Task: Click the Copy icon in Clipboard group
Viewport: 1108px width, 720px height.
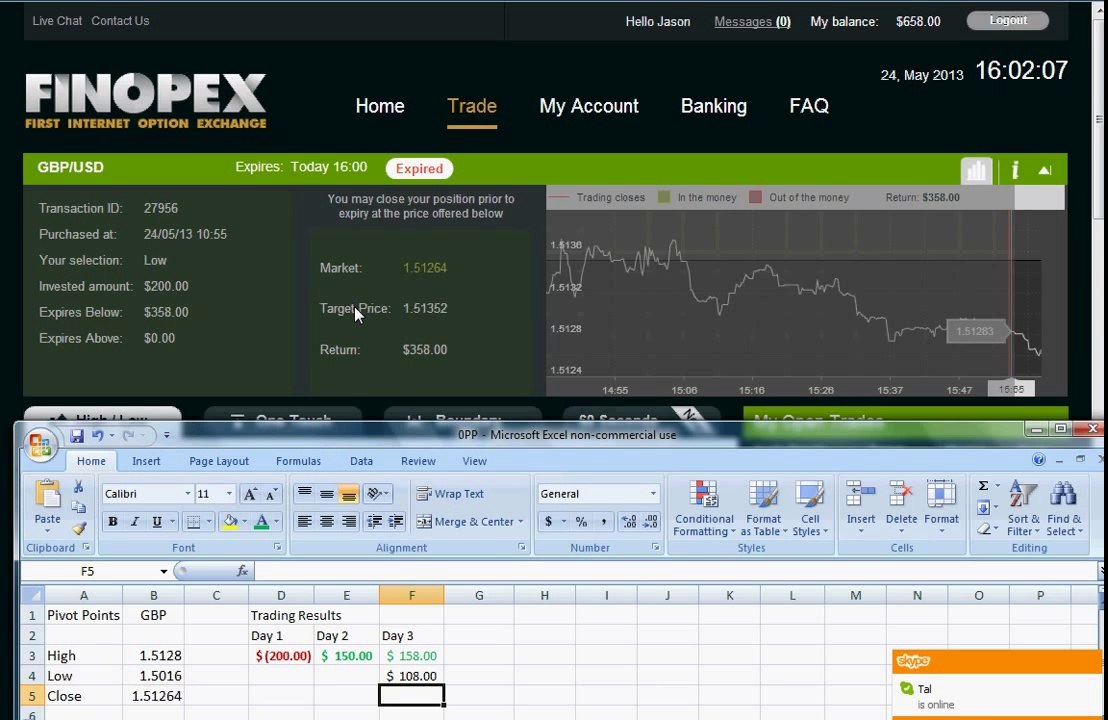Action: click(x=78, y=507)
